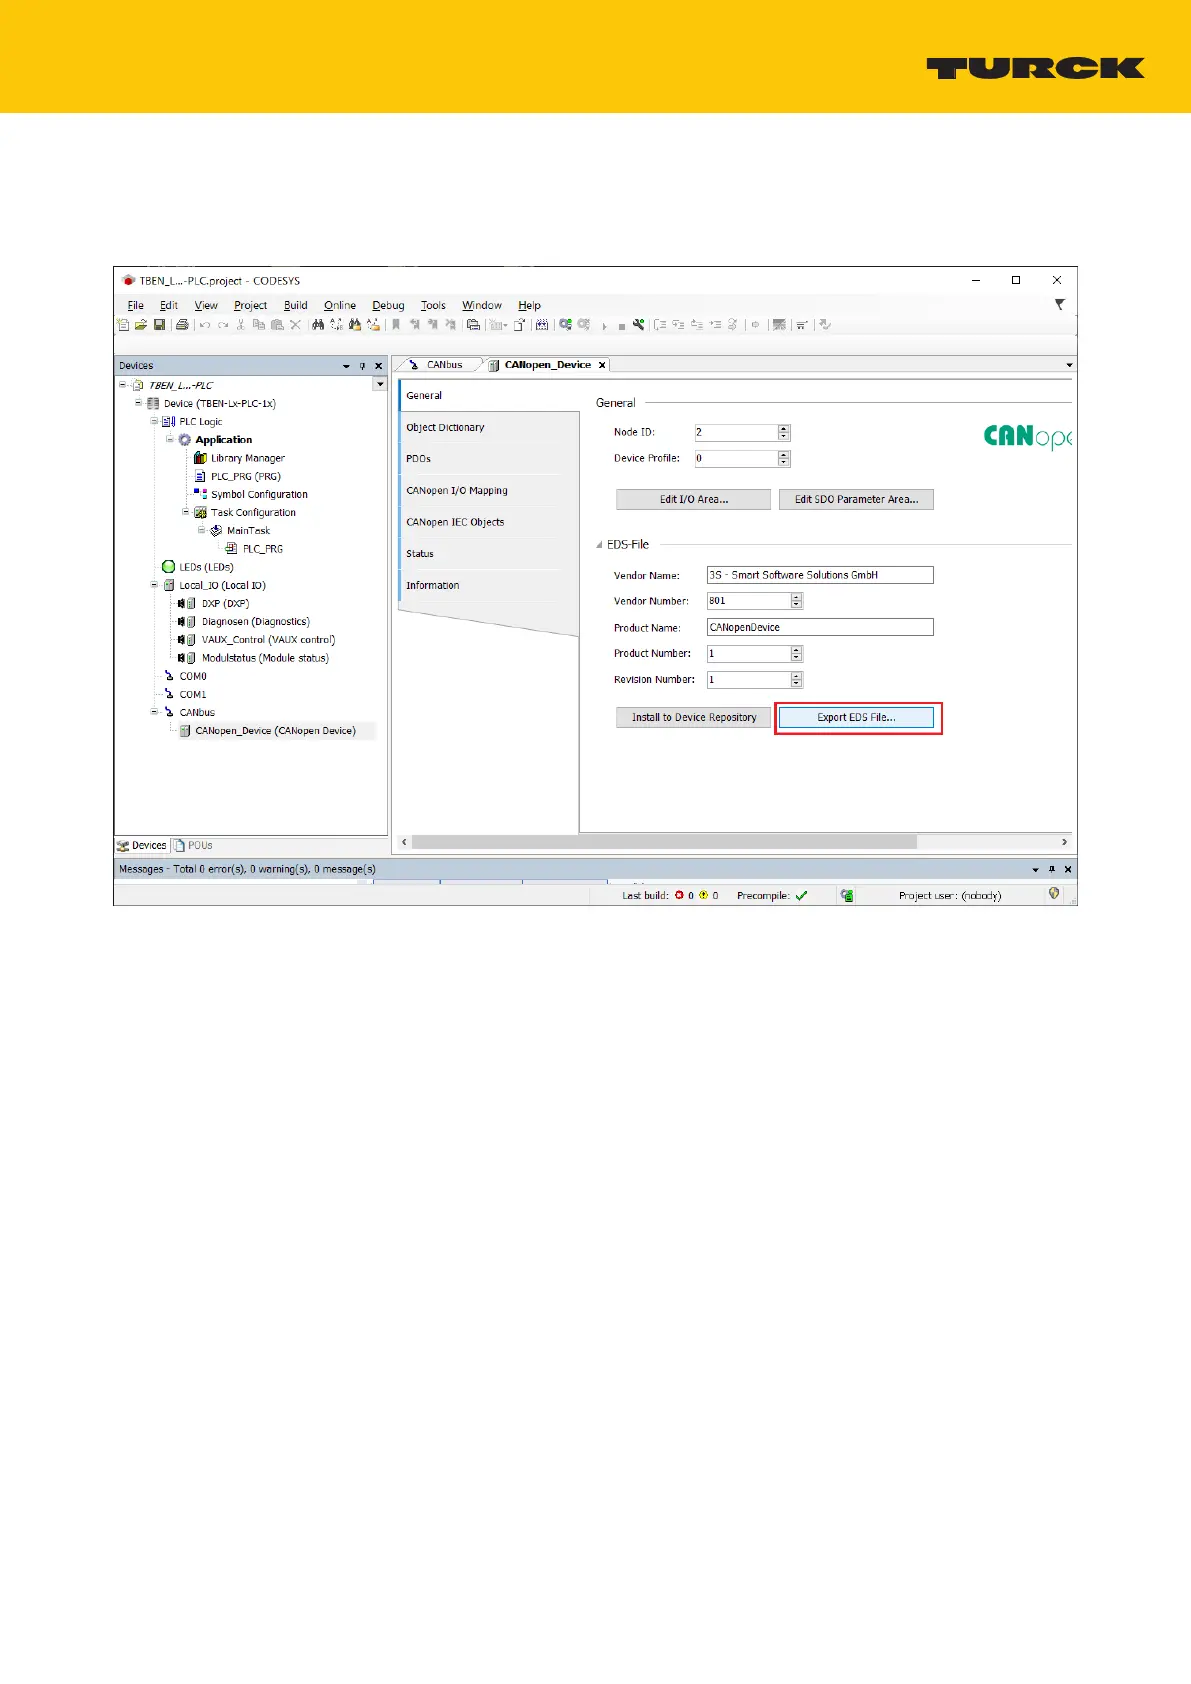Pin the Devices panel
Viewport: 1191px width, 1684px height.
pos(362,366)
